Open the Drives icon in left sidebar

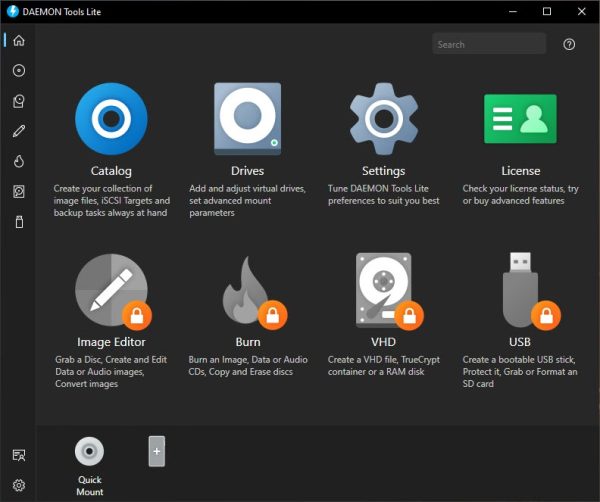tap(19, 101)
